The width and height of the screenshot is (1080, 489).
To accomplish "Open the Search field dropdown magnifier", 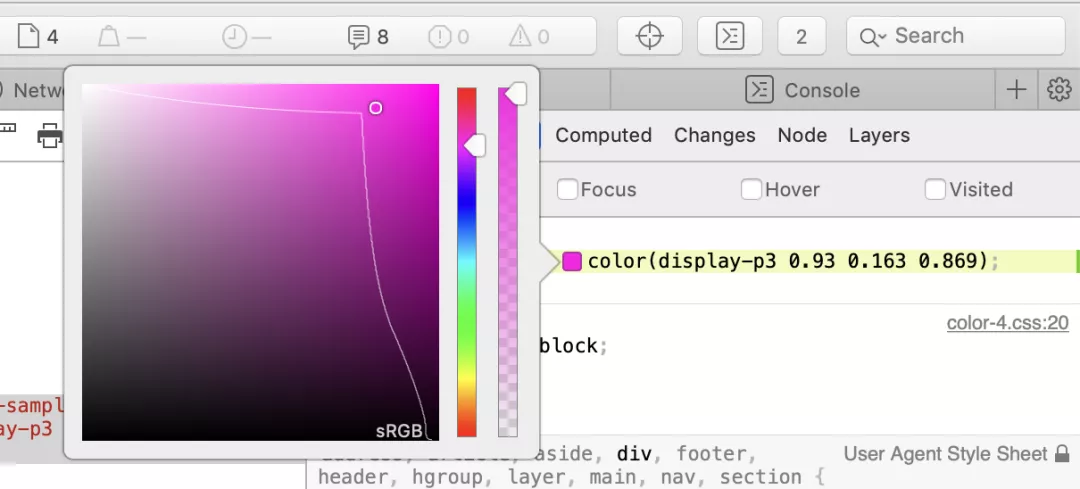I will (872, 37).
